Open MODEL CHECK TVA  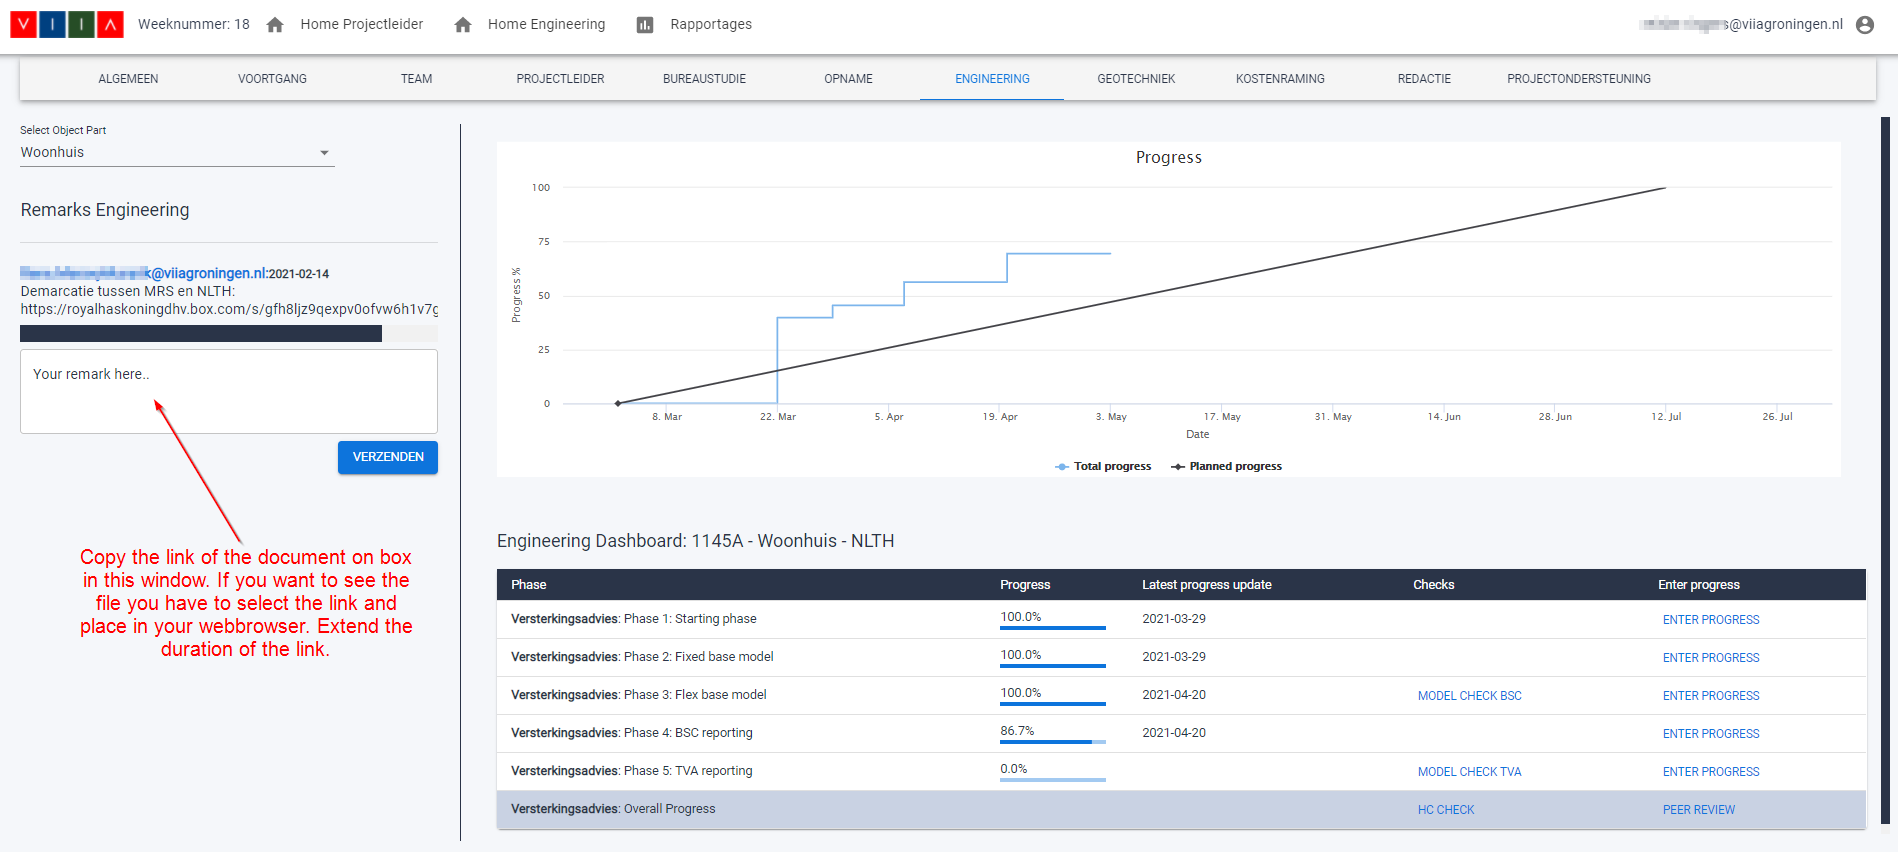(1469, 772)
